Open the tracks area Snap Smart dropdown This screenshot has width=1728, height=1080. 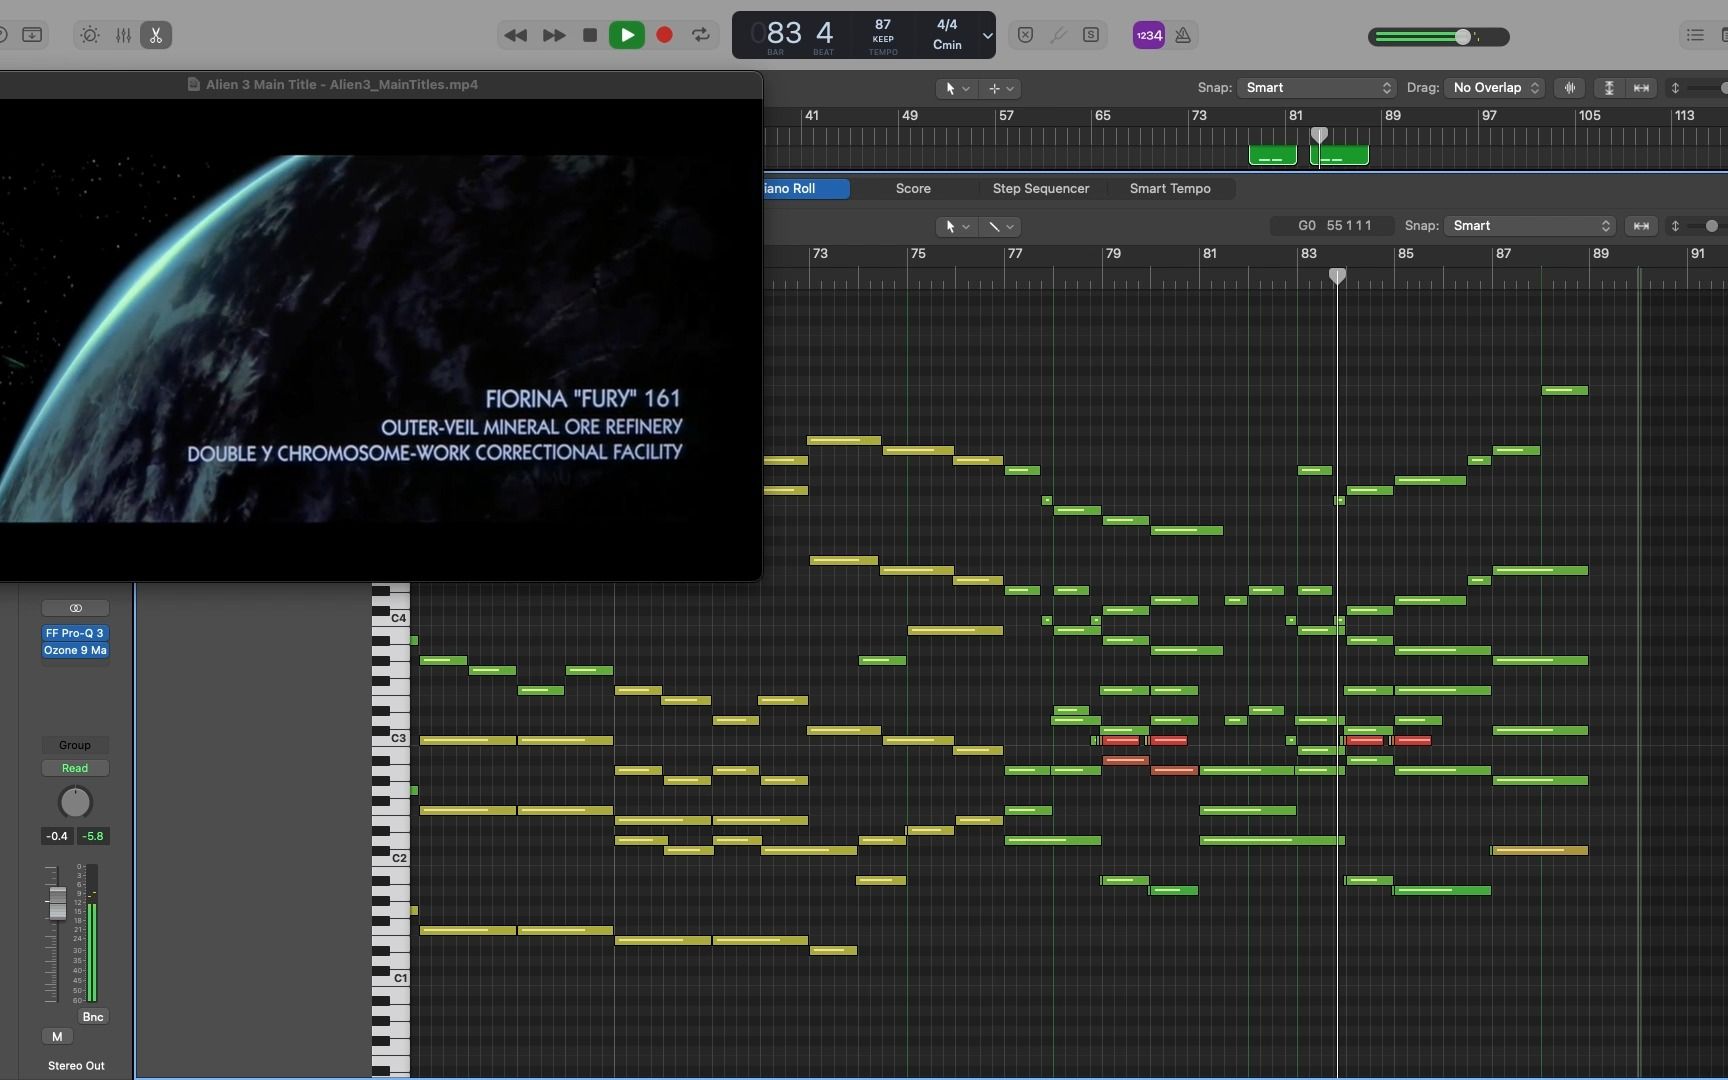point(1317,88)
